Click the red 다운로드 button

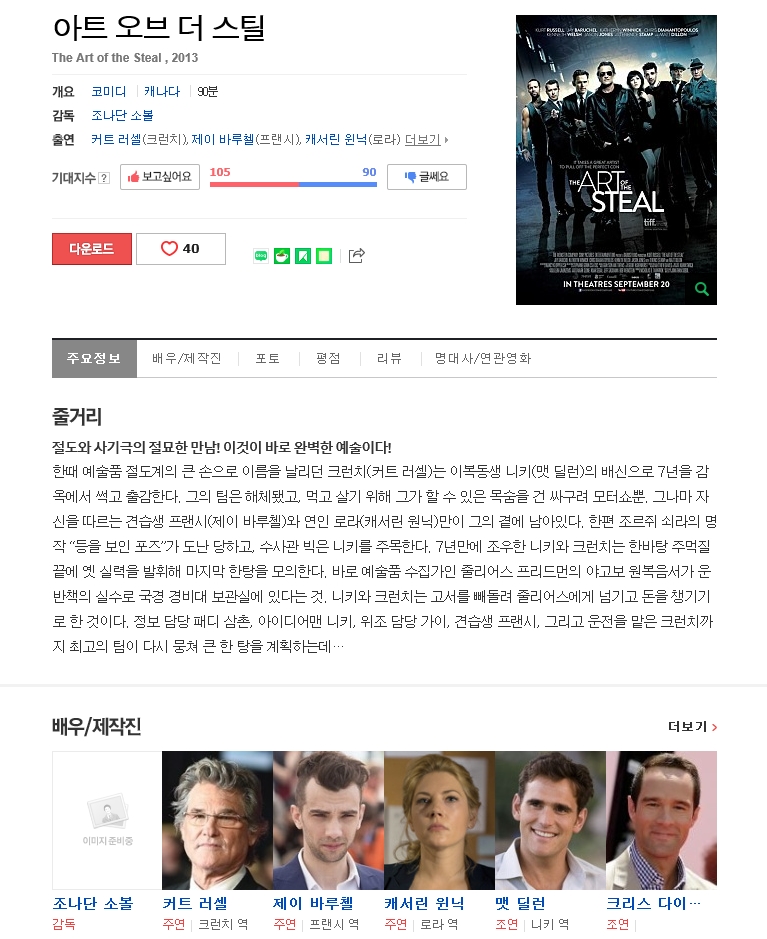pos(92,249)
